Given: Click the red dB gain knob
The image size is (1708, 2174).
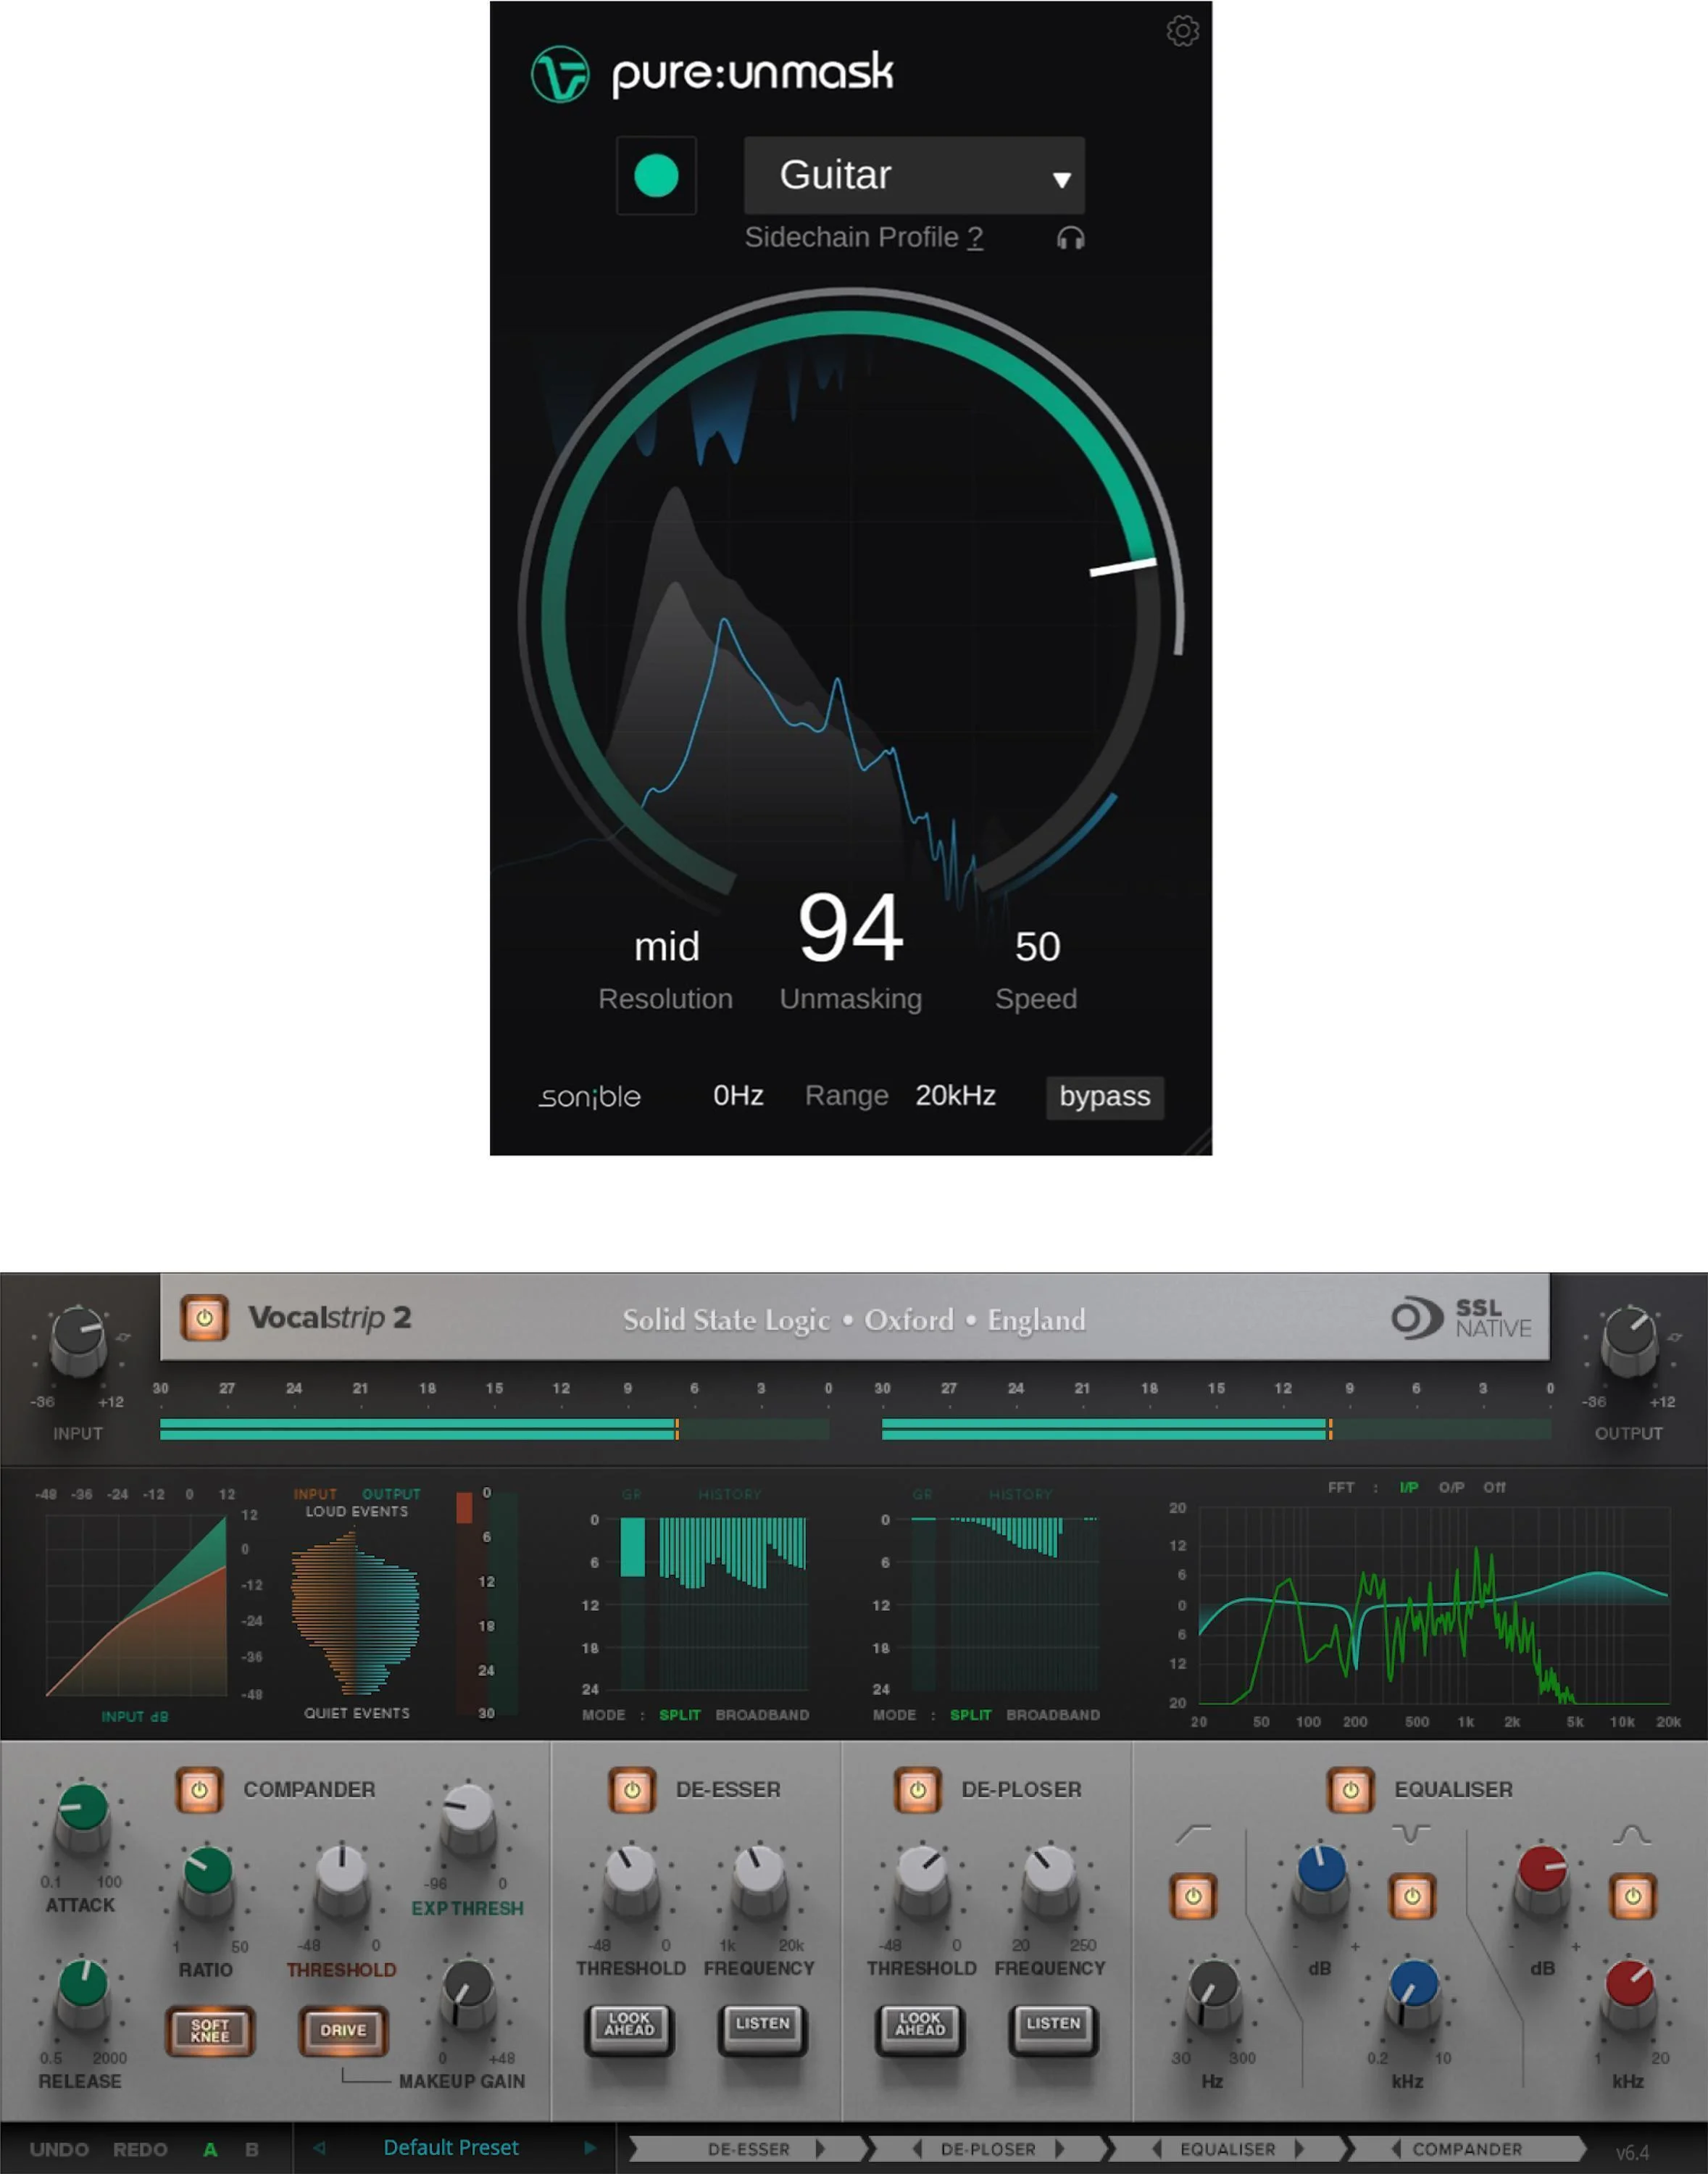Looking at the screenshot, I should pos(1542,1880).
